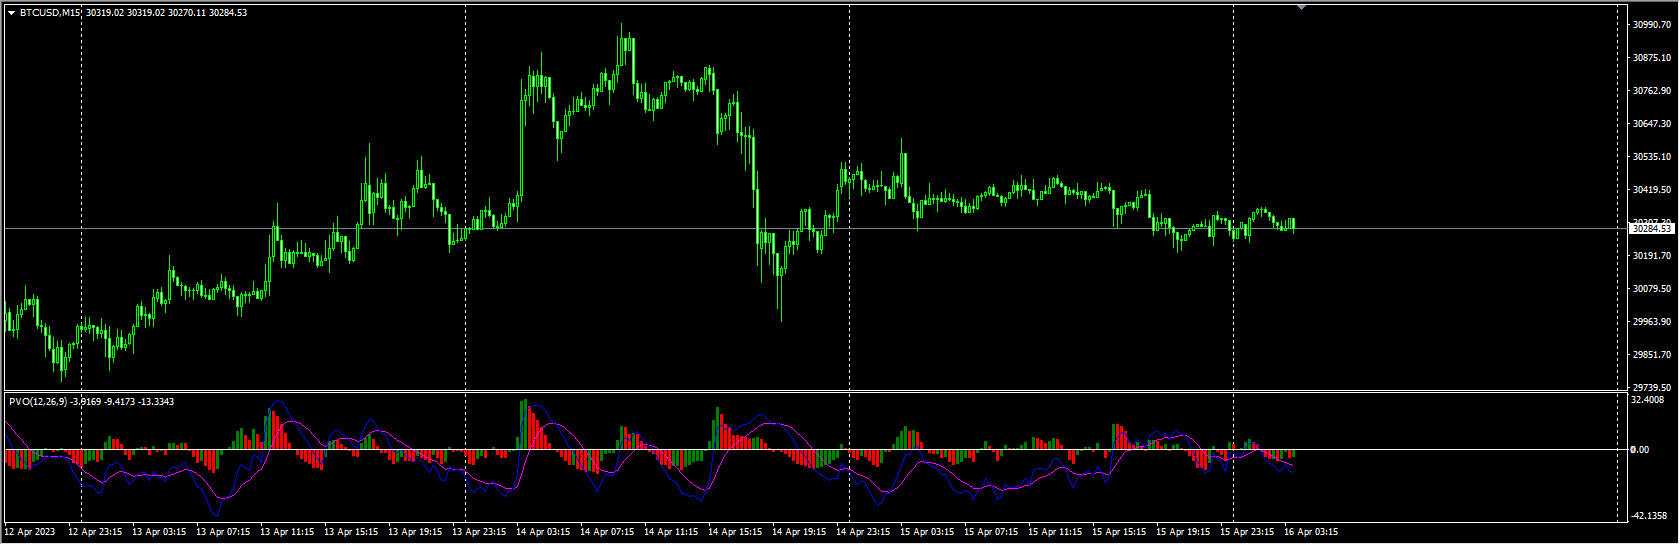The width and height of the screenshot is (1680, 545).
Task: Click the chart shift marker triangle at top
Action: coord(1301,7)
